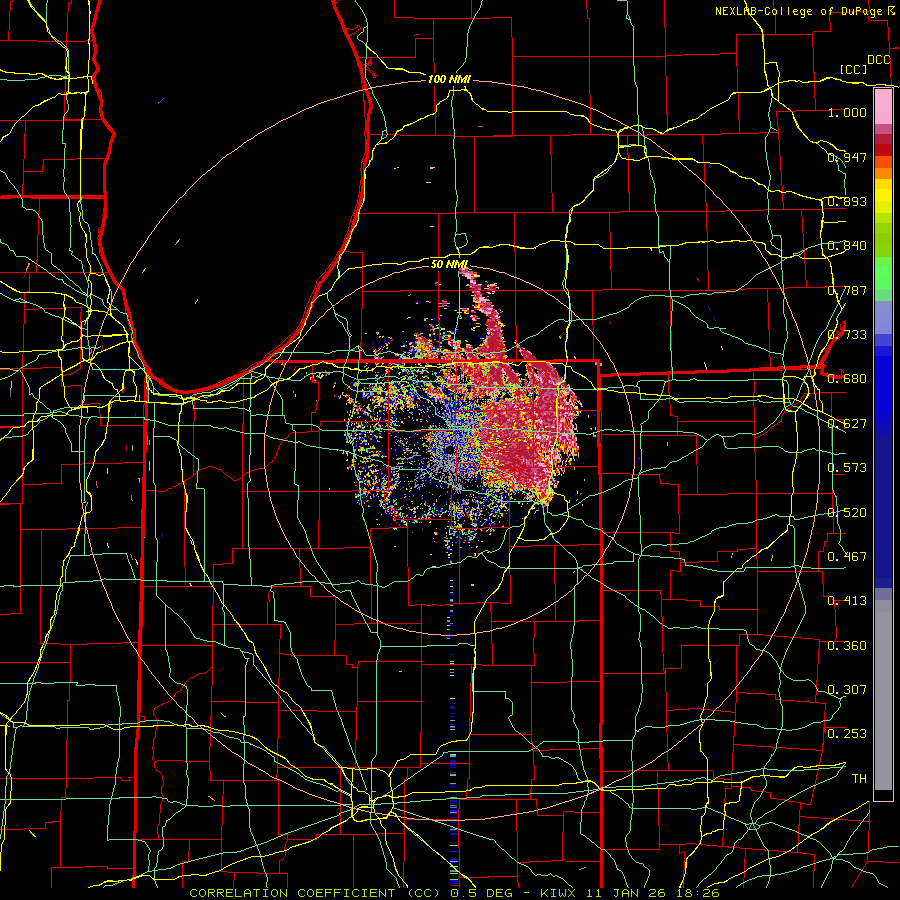The width and height of the screenshot is (900, 900).
Task: Select the 0.627 scale label
Action: tap(847, 424)
